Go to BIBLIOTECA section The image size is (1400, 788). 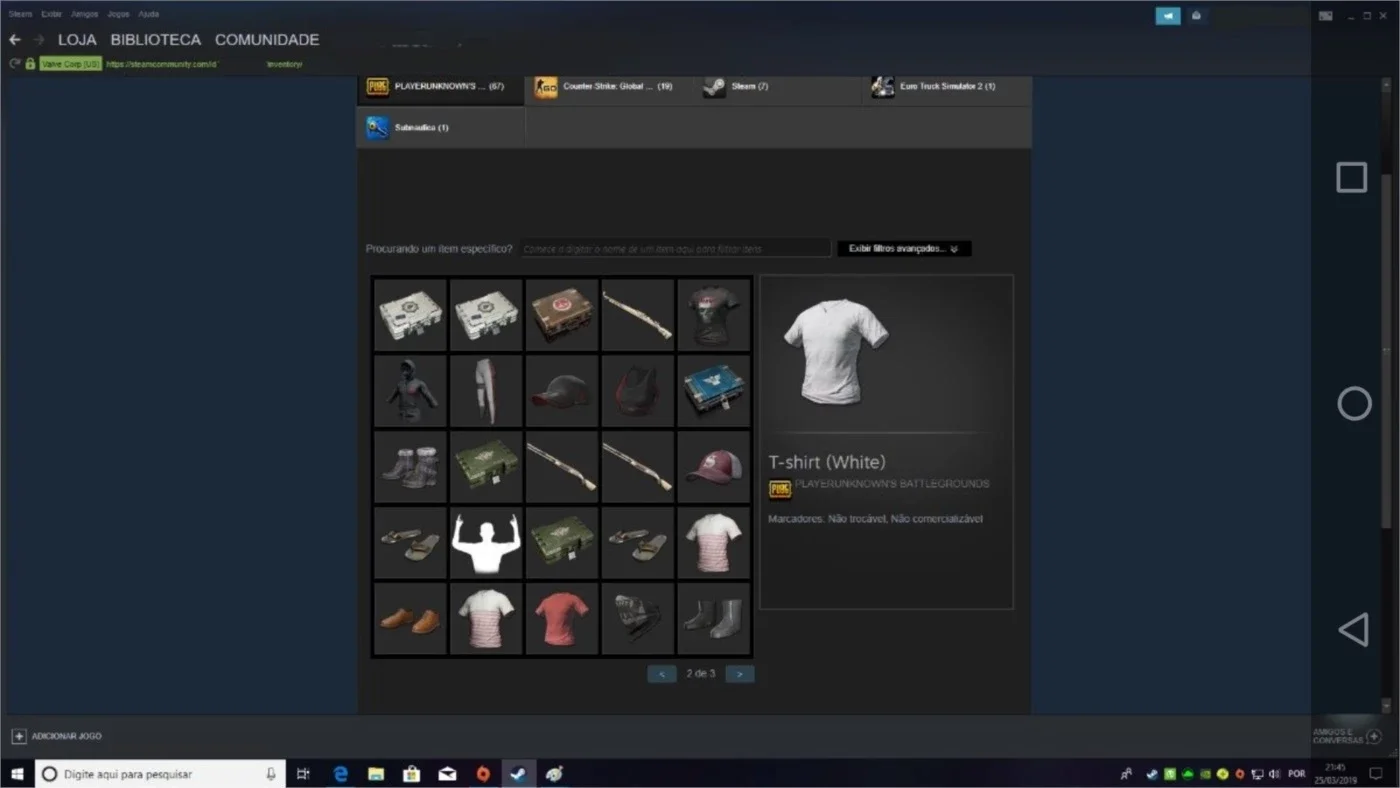pos(155,40)
